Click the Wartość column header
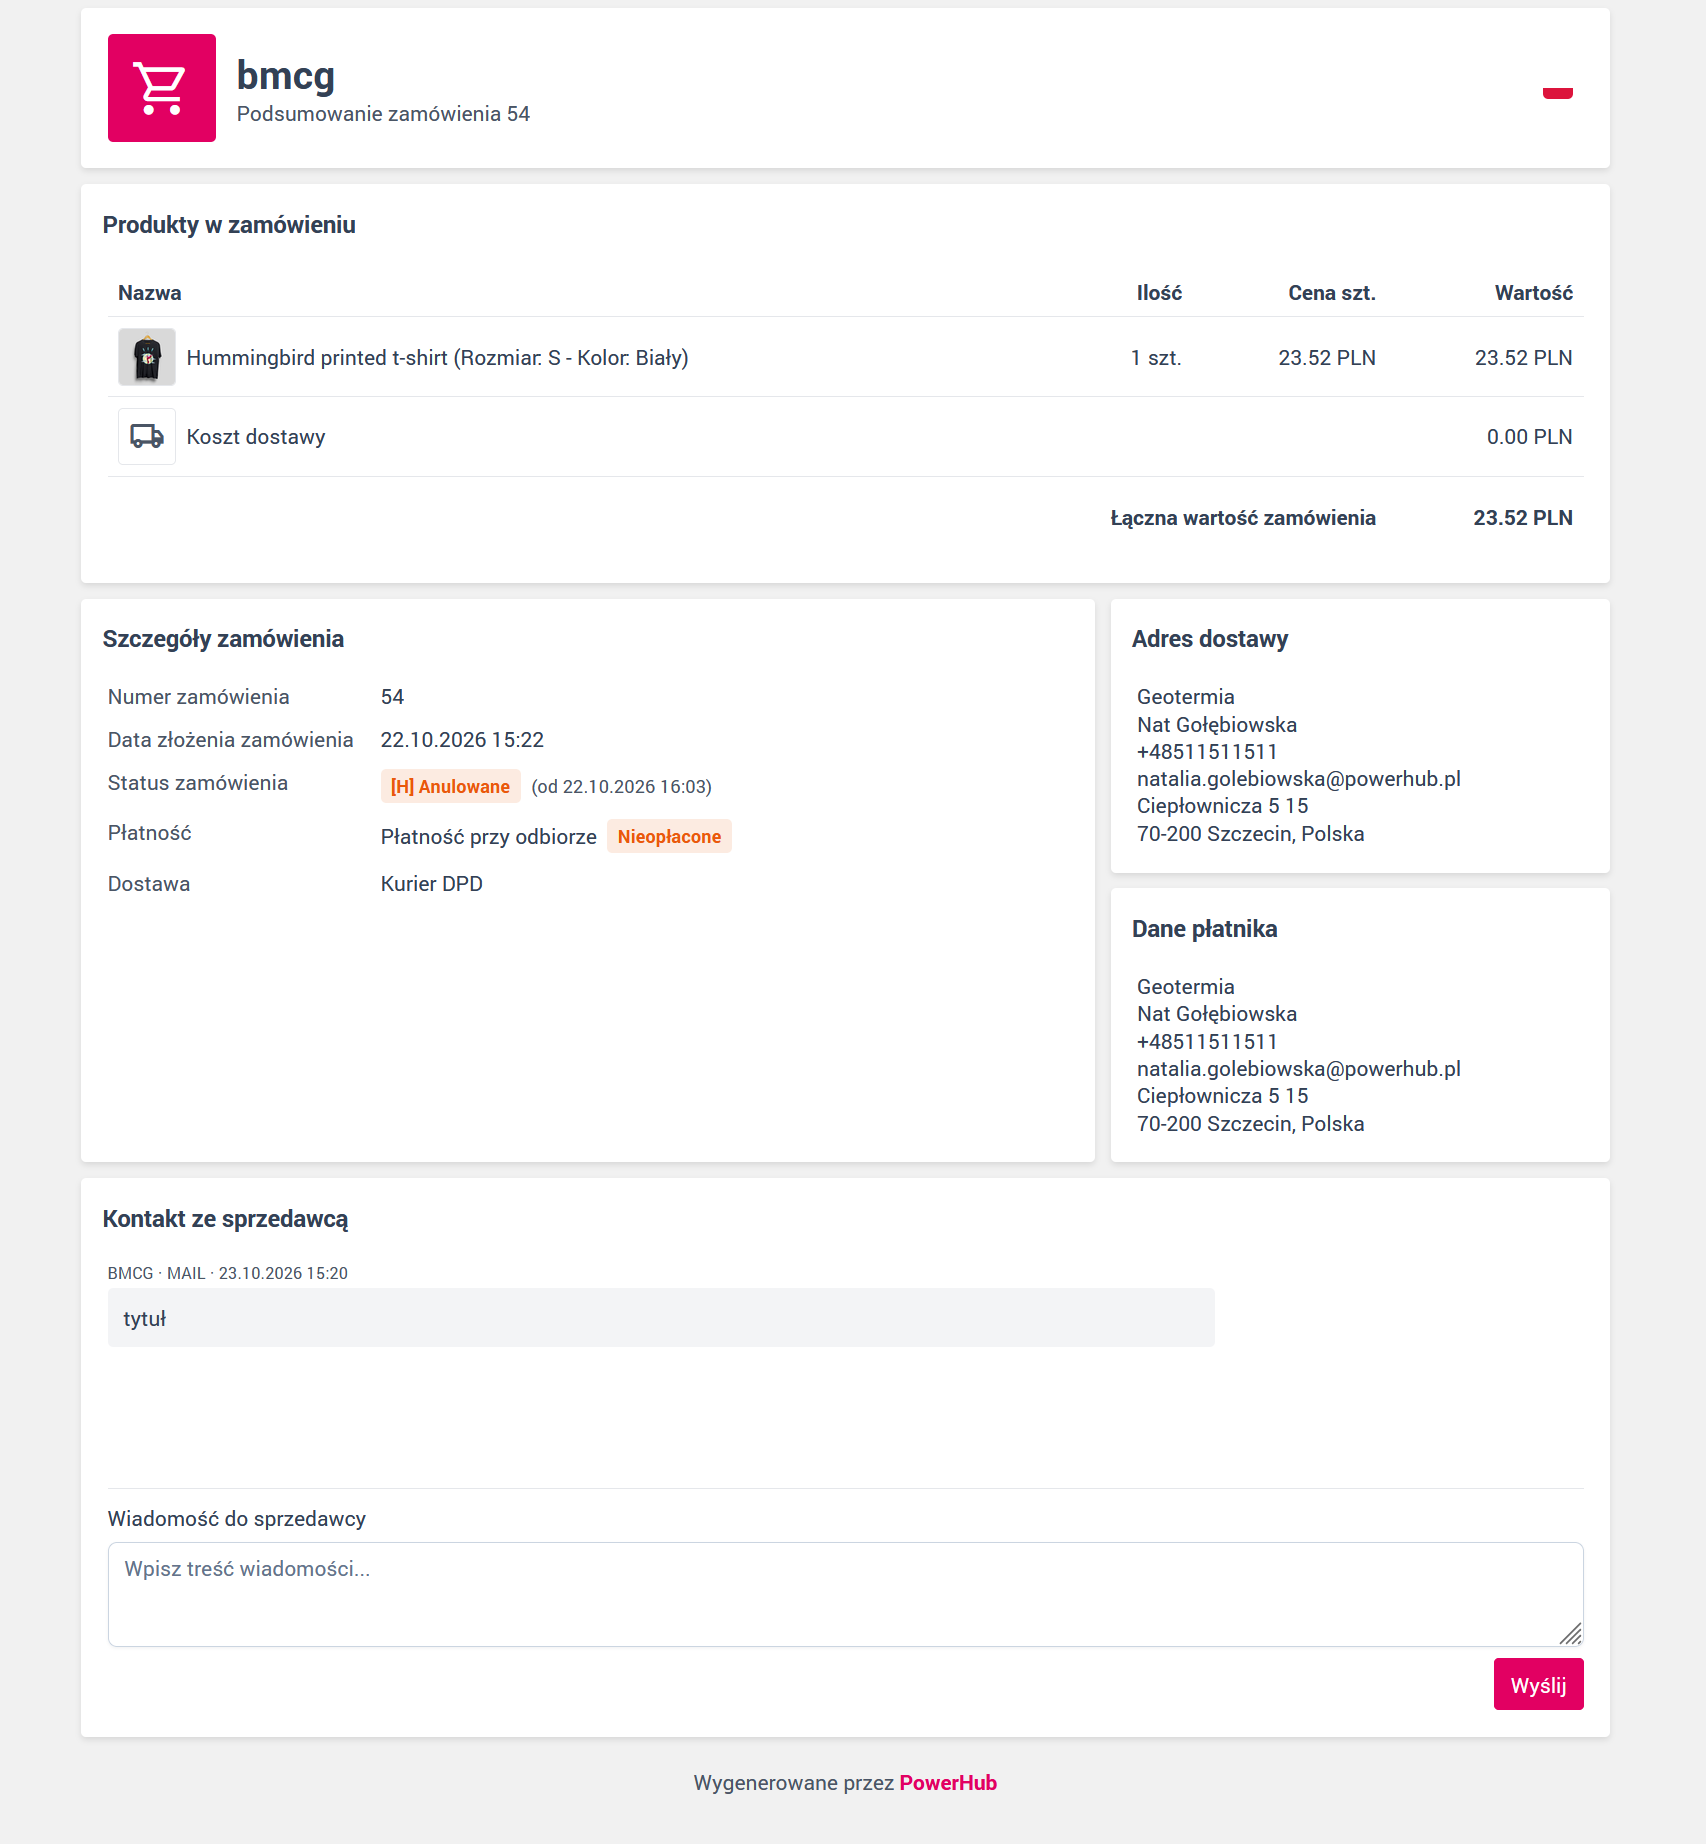The height and width of the screenshot is (1844, 1706). (x=1533, y=293)
